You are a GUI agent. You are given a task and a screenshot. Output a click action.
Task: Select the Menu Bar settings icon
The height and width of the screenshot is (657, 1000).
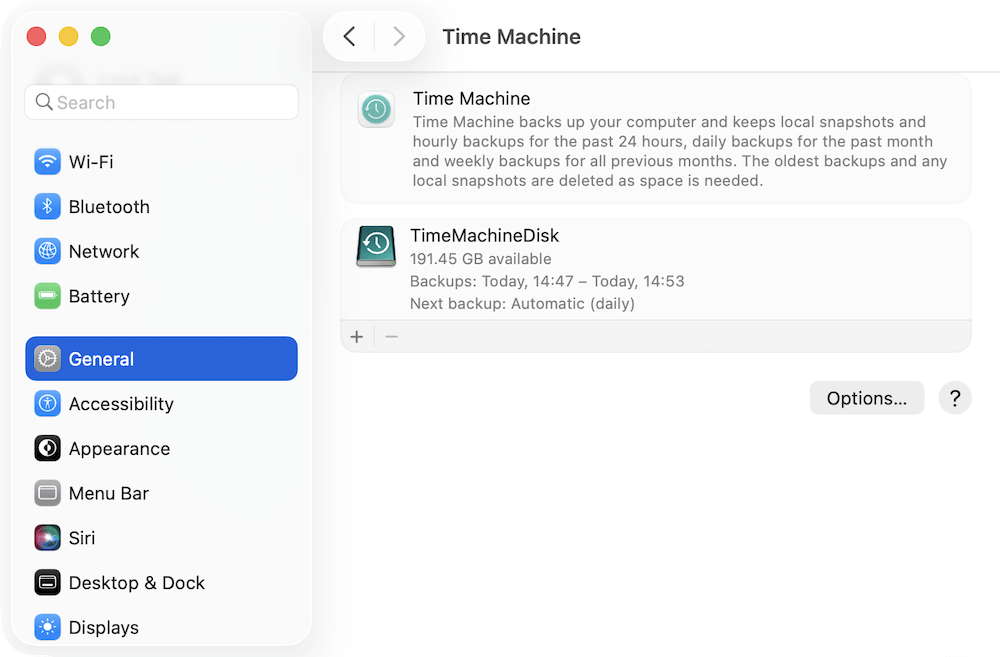click(47, 493)
